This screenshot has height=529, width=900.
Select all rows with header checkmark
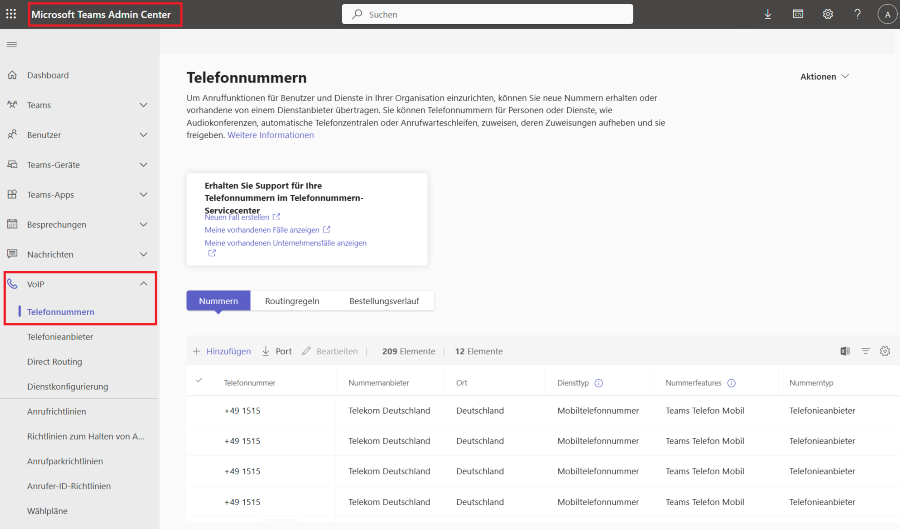tap(199, 380)
